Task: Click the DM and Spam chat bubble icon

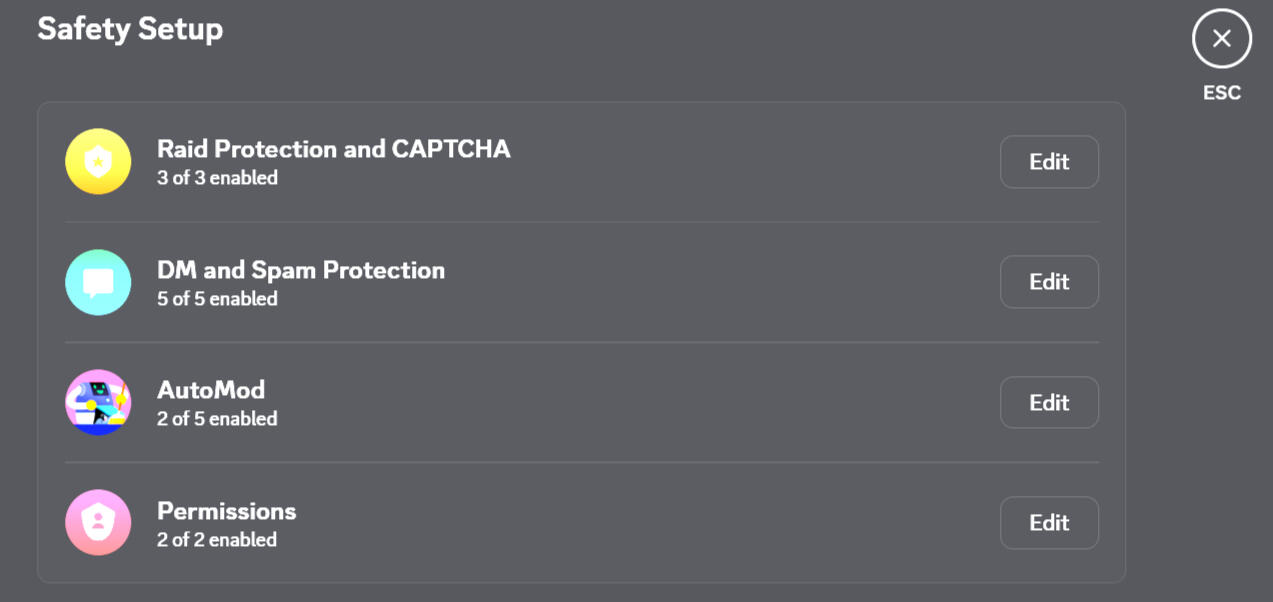Action: pyautogui.click(x=98, y=282)
